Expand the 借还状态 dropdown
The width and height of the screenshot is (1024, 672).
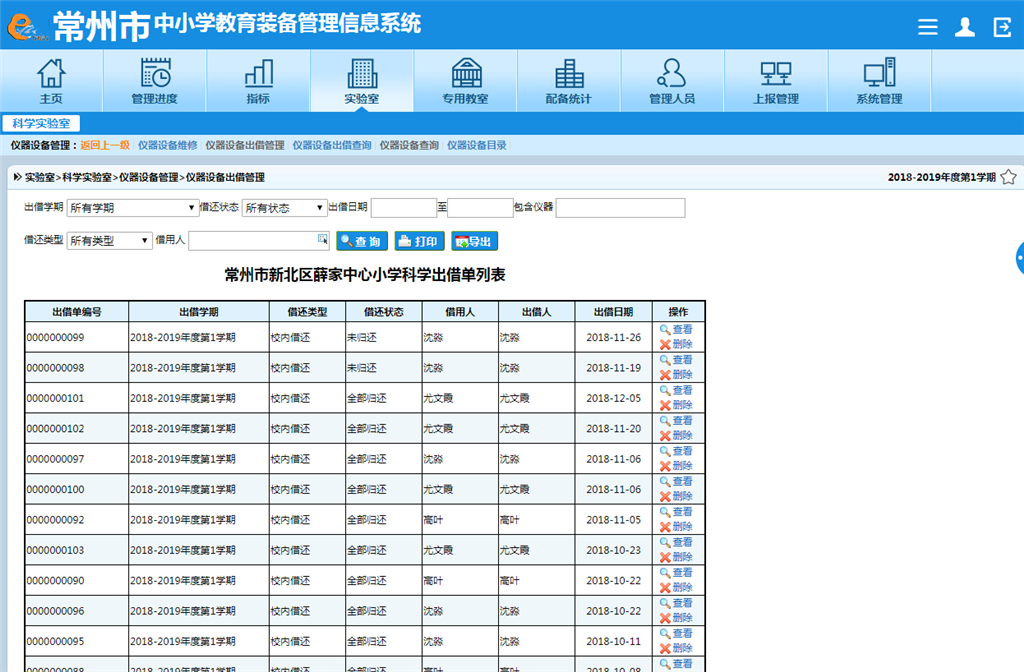(284, 208)
